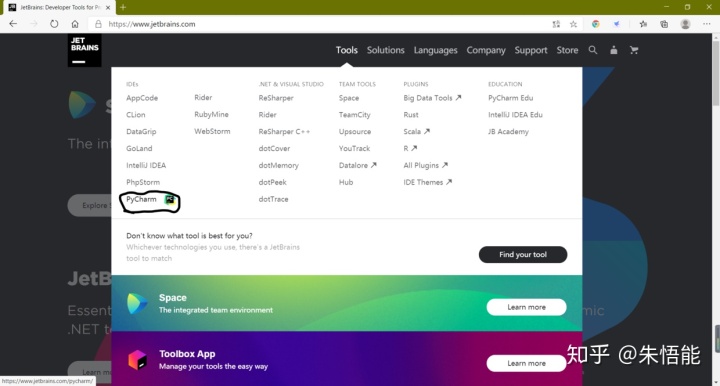Open Space under Team Tools
720x386 pixels.
349,98
